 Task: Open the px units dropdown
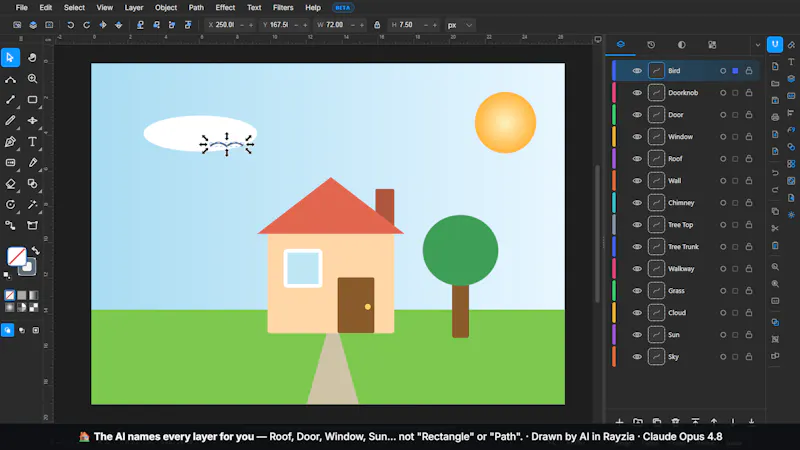(460, 25)
